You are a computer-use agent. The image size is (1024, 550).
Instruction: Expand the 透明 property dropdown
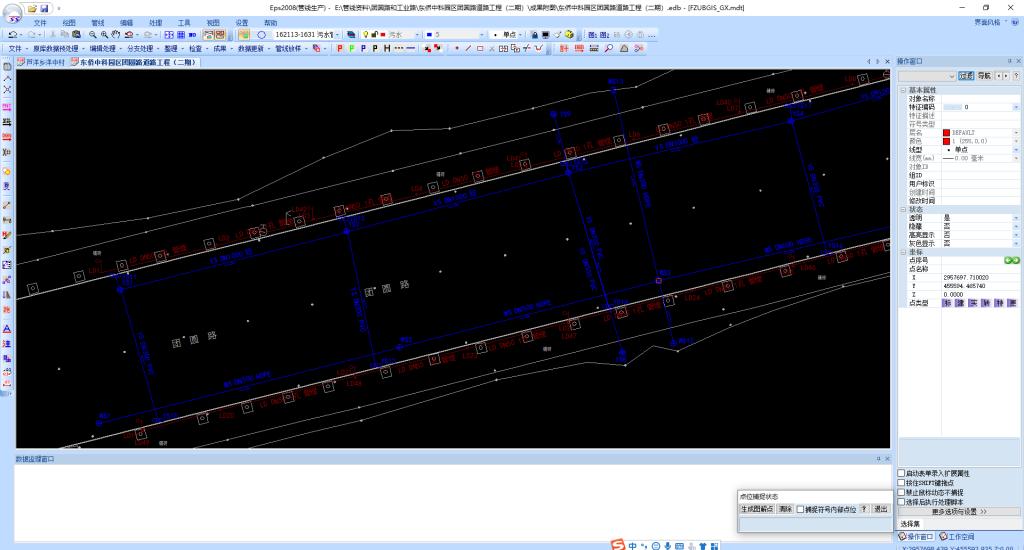(x=1016, y=217)
